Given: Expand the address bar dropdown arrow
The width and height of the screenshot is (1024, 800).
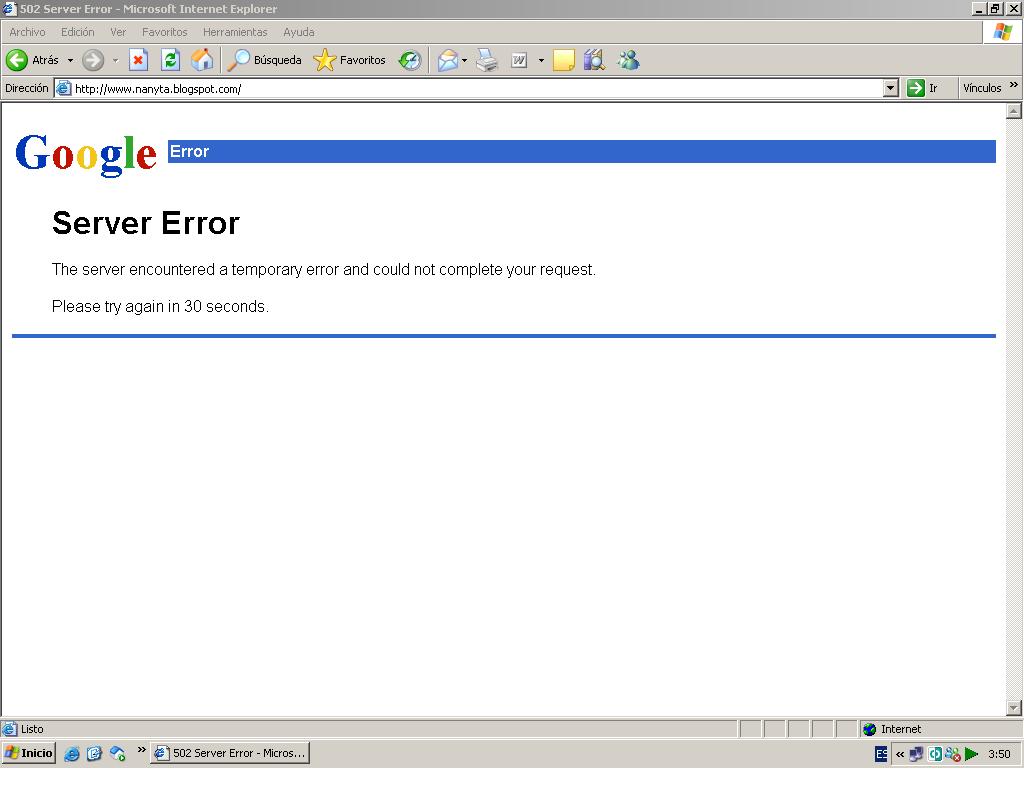Looking at the screenshot, I should pyautogui.click(x=890, y=88).
